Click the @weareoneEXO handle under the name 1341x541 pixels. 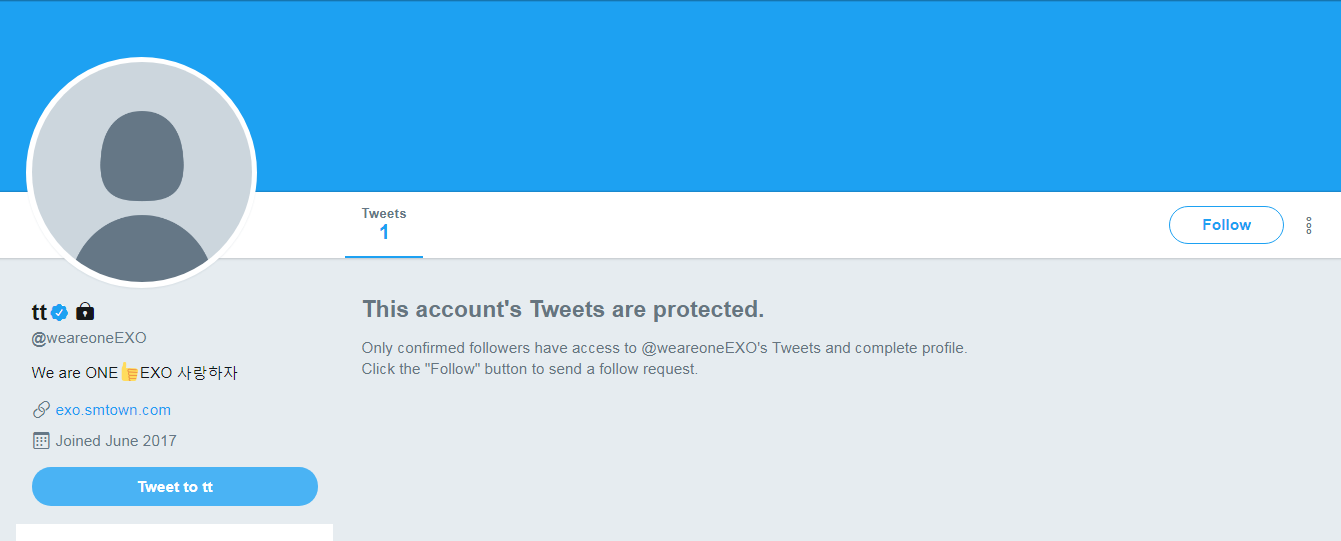click(x=89, y=338)
